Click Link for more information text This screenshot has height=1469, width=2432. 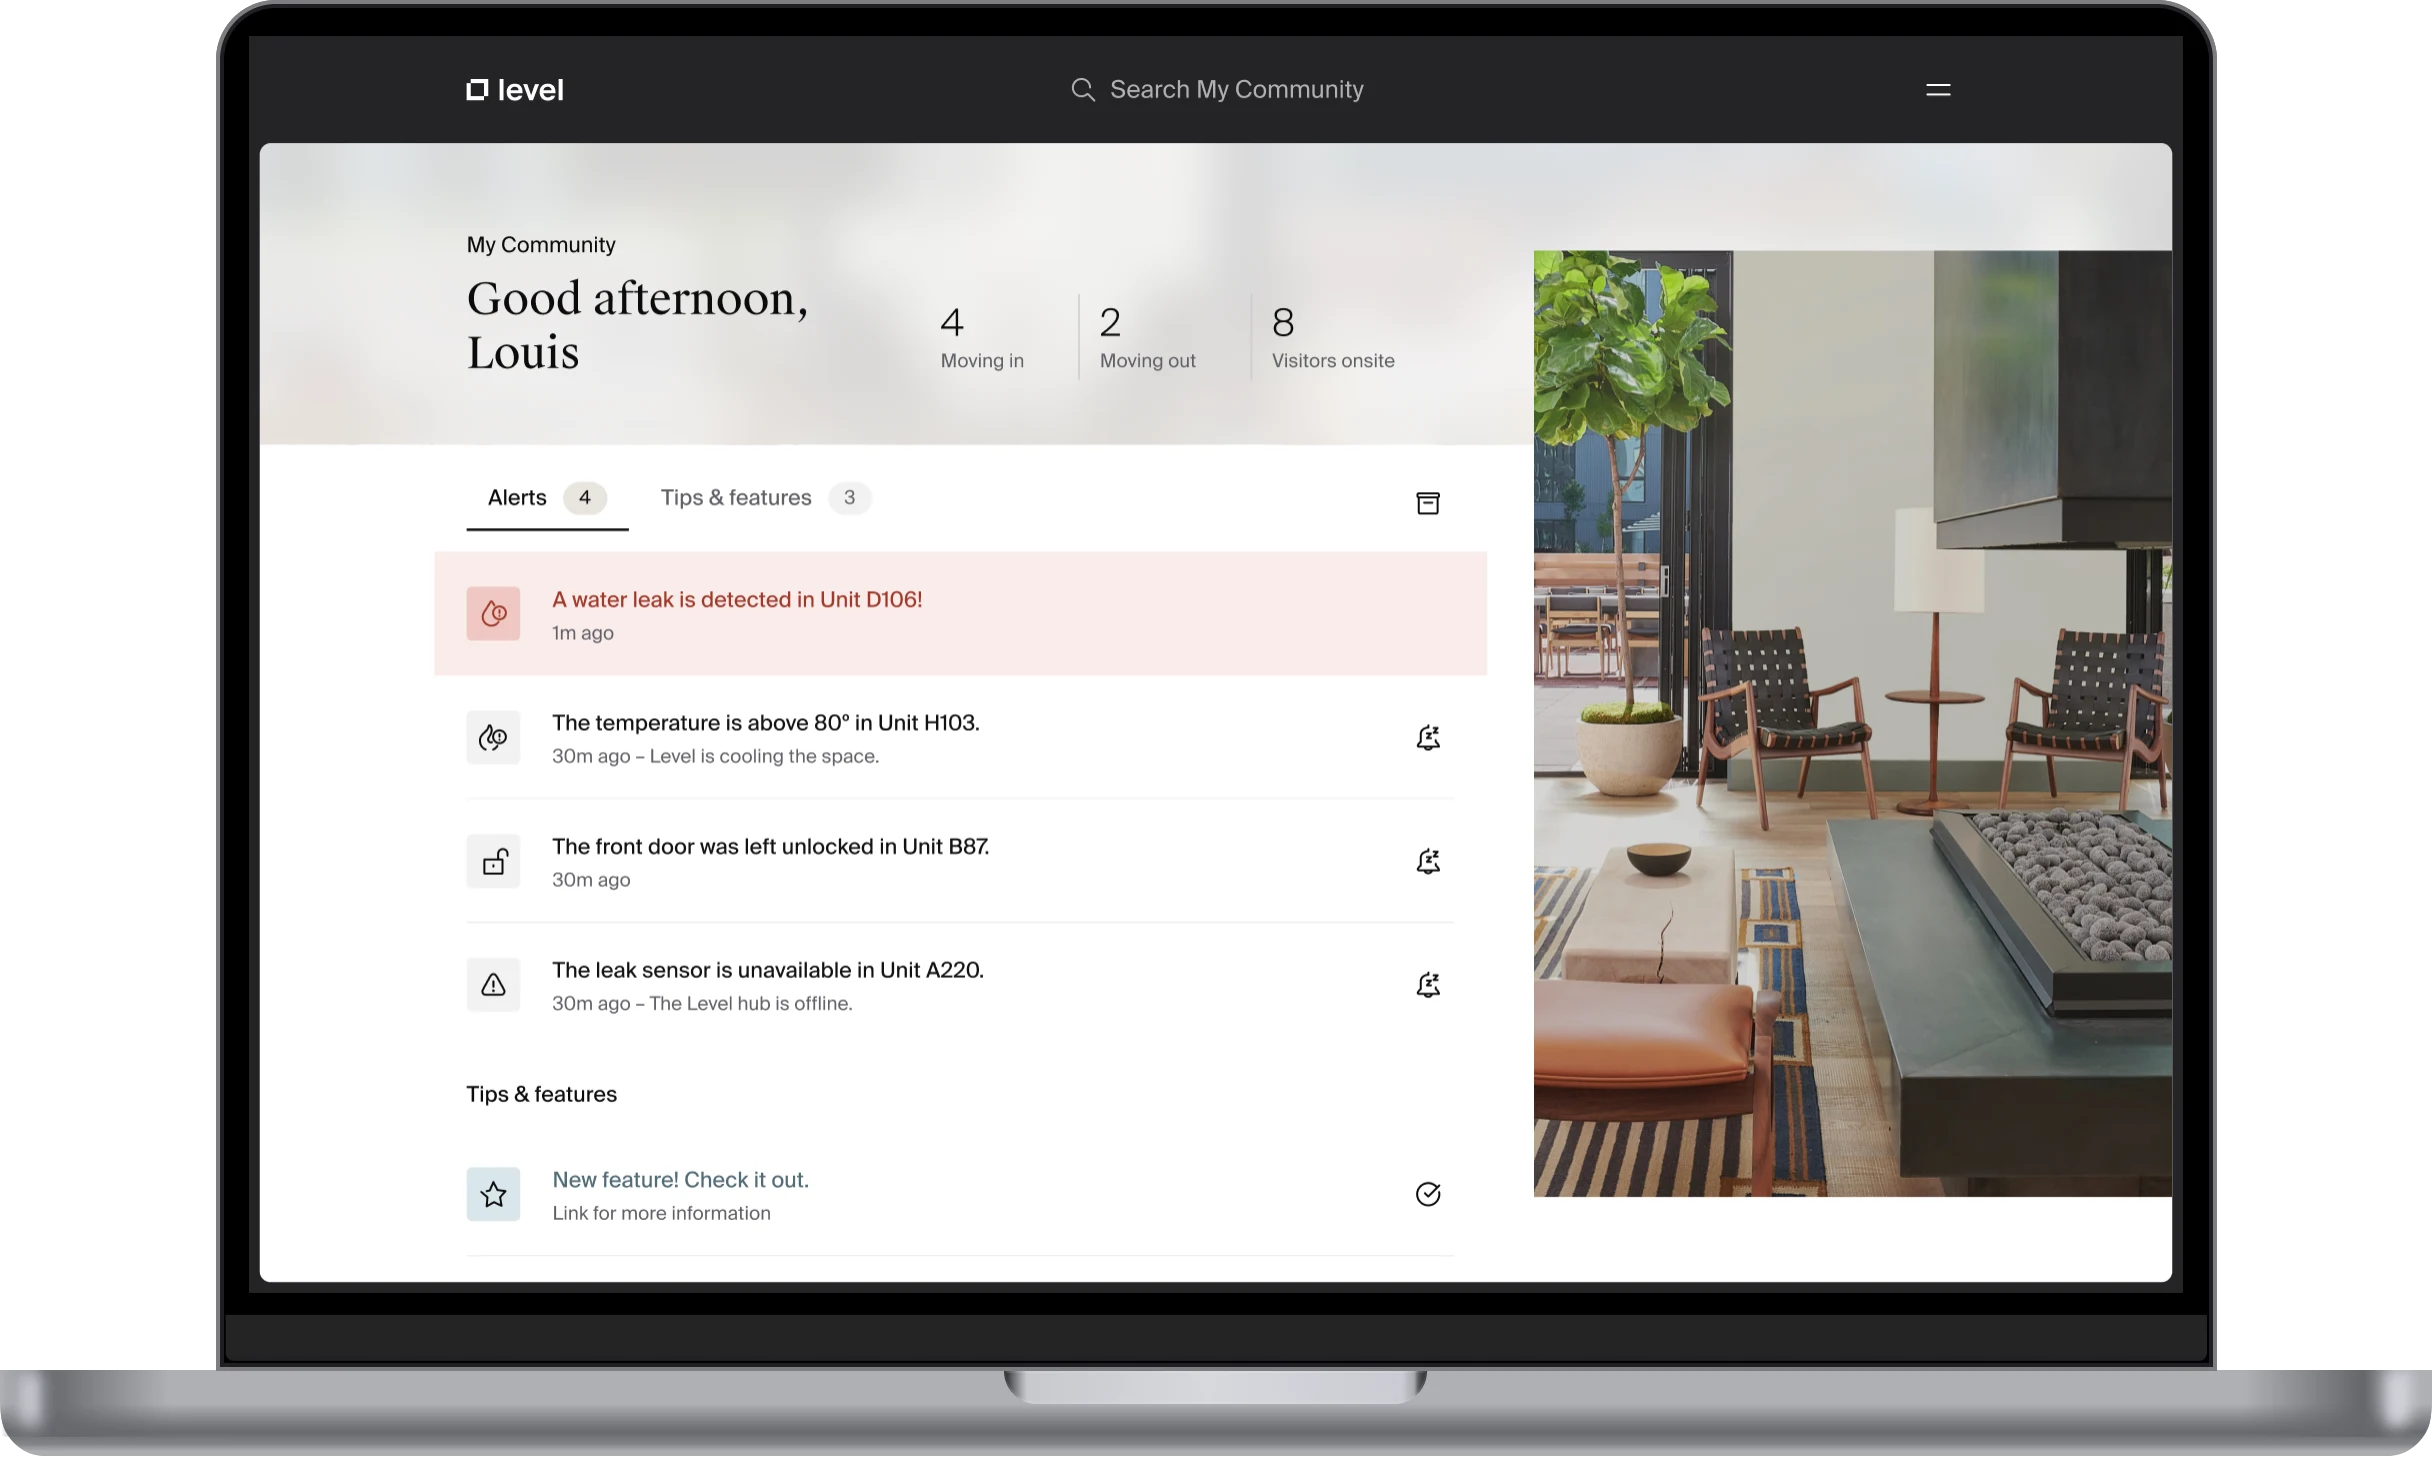pos(661,1213)
